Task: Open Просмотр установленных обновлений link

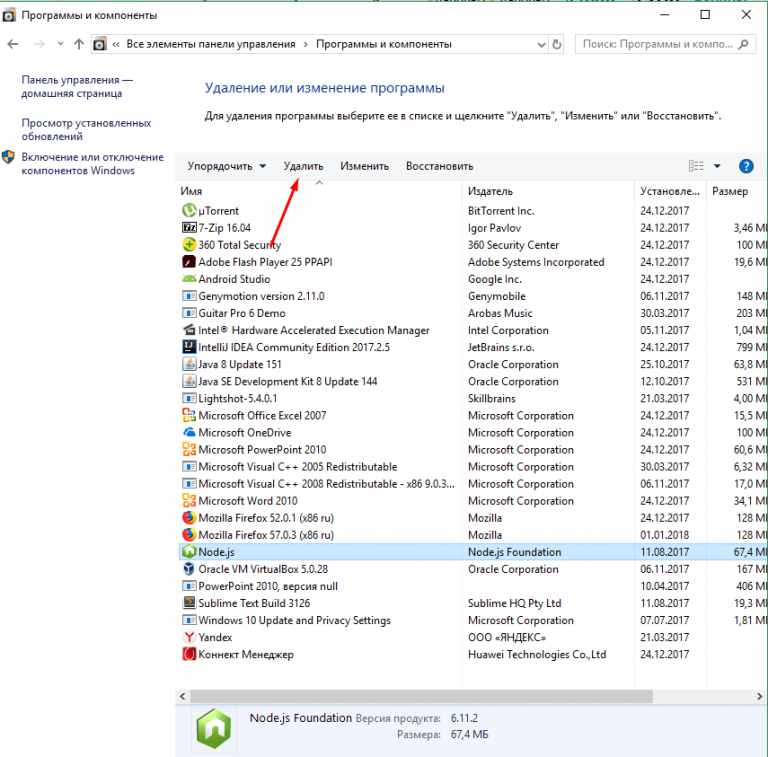Action: click(86, 130)
